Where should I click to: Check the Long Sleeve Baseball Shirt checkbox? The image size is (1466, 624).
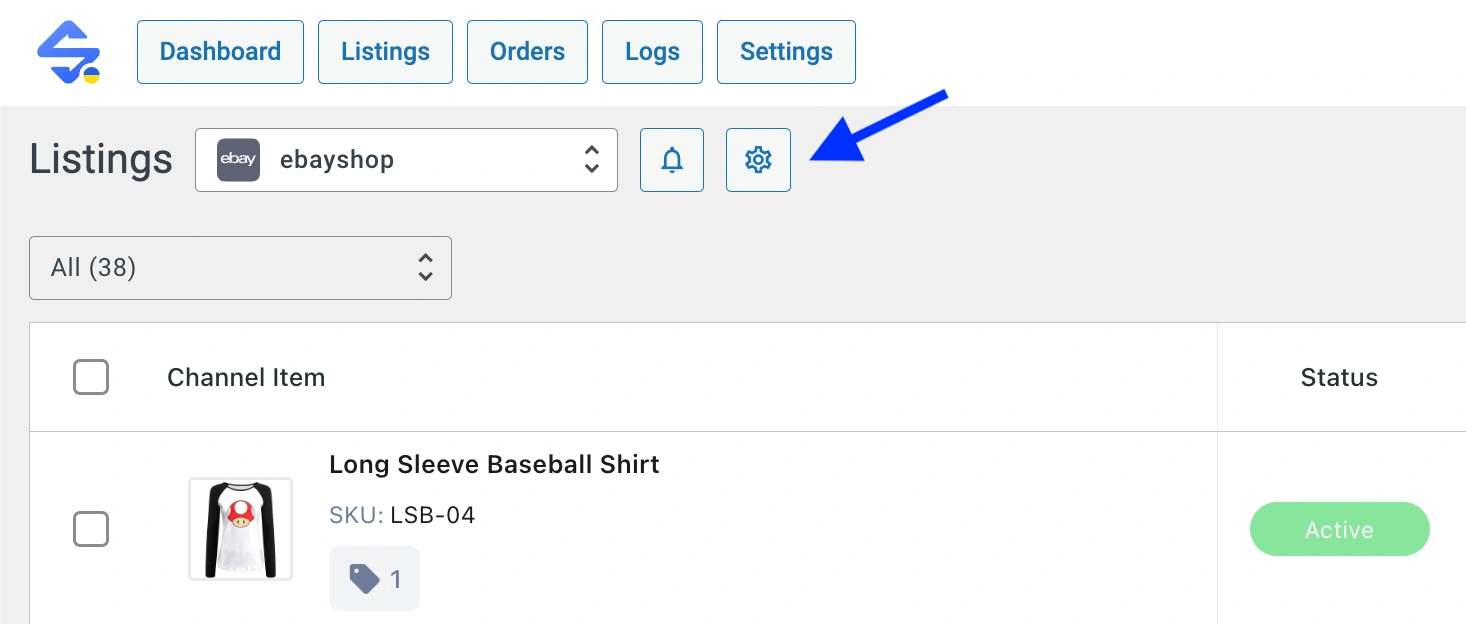click(91, 529)
